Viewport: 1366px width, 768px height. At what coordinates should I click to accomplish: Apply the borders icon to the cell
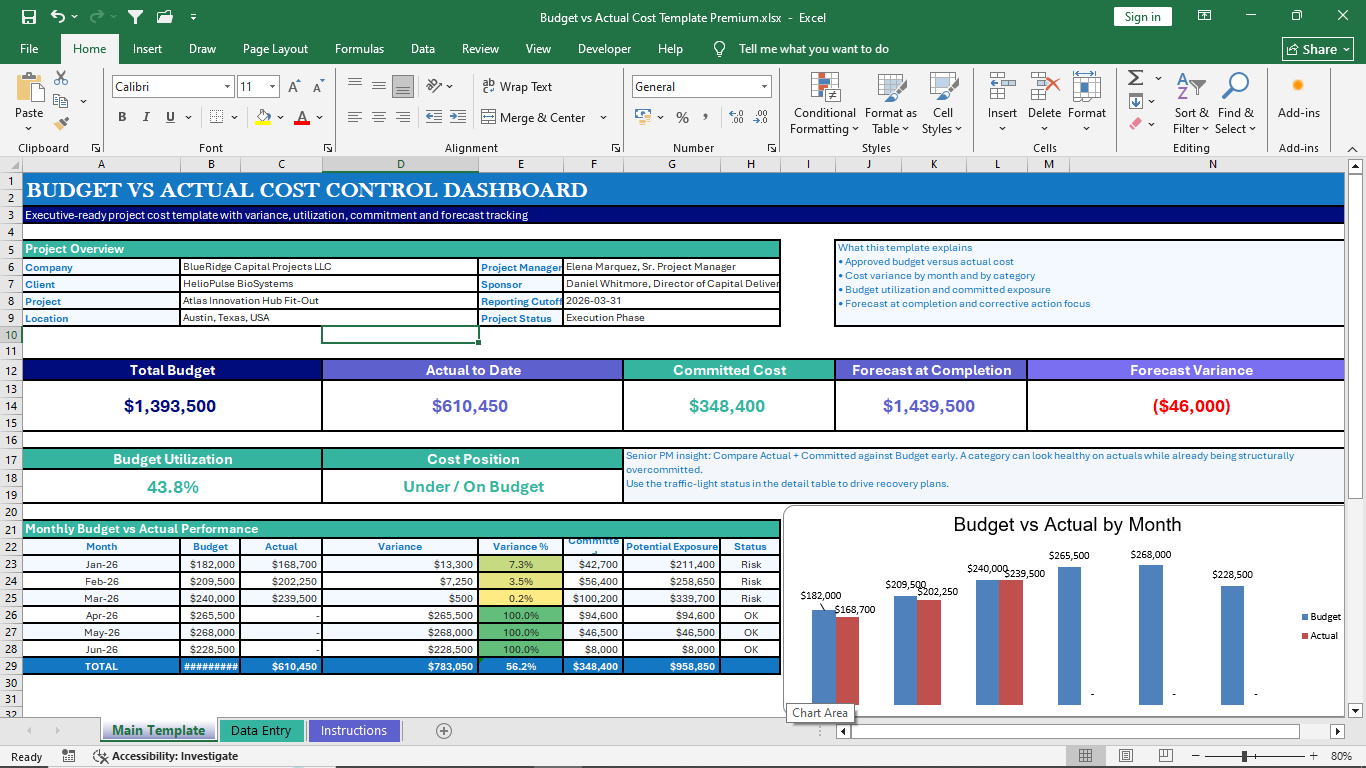click(218, 117)
